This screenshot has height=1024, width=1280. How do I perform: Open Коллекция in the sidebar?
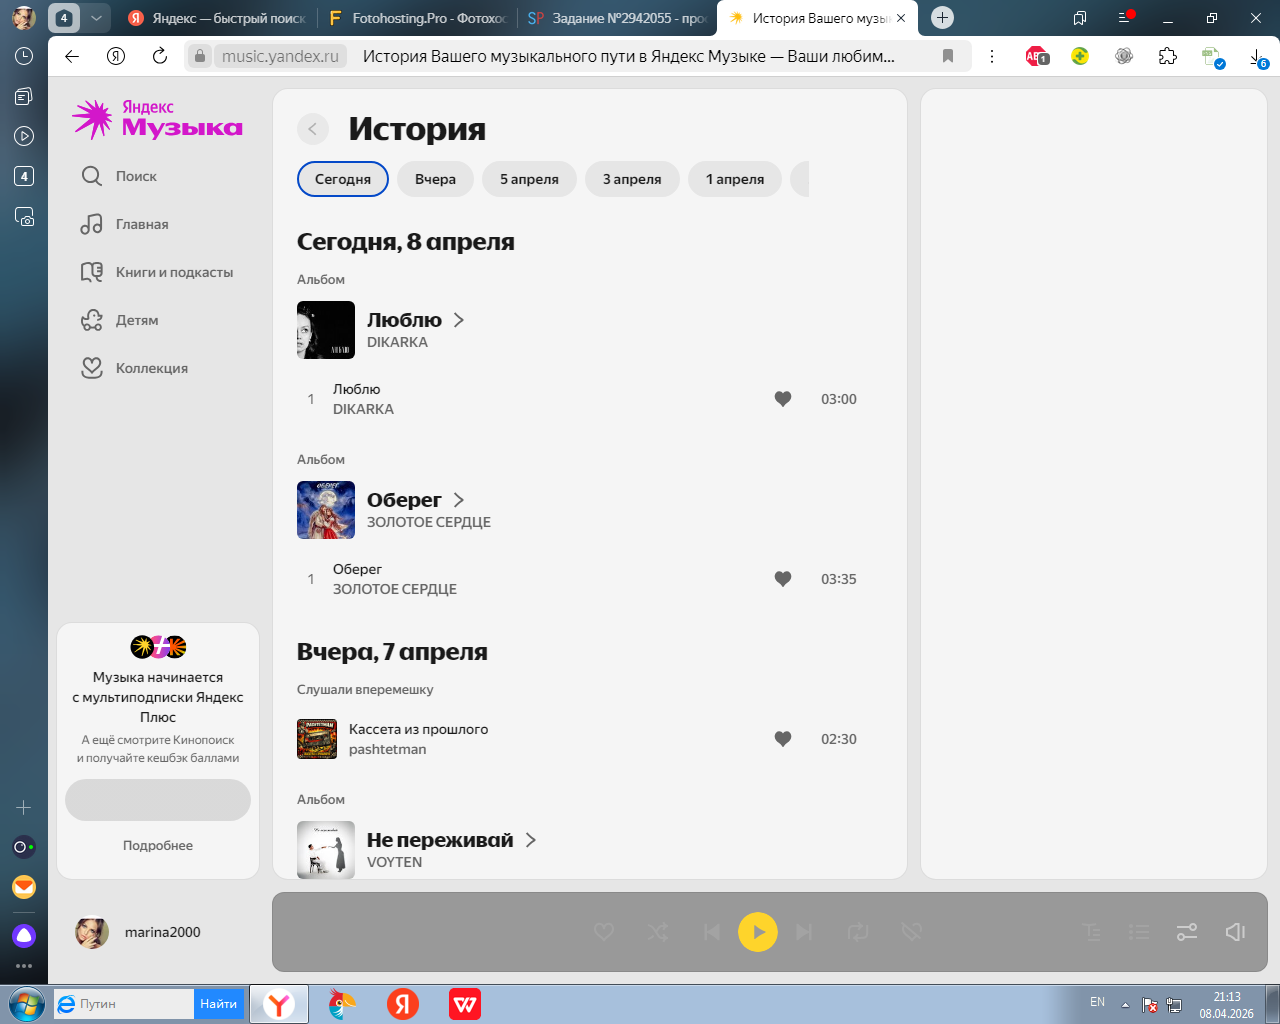(x=135, y=368)
